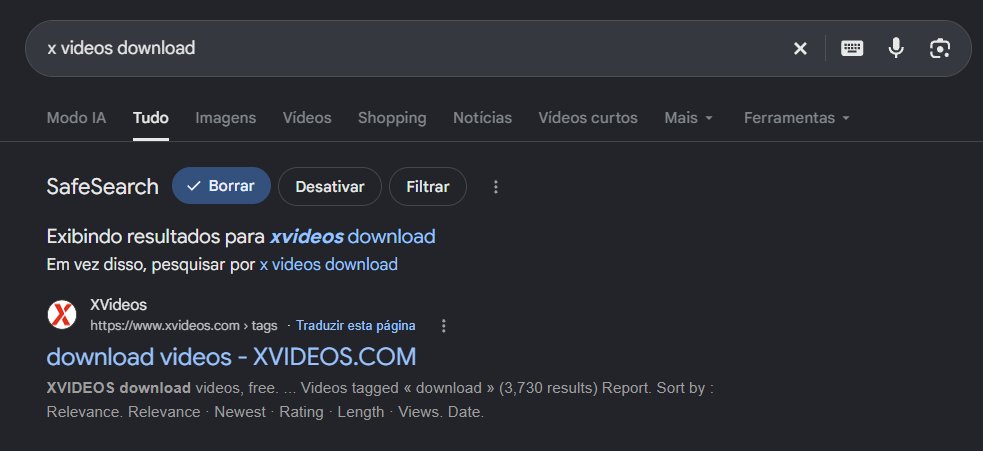The image size is (983, 451).
Task: Click the SafeSearch label
Action: click(103, 187)
